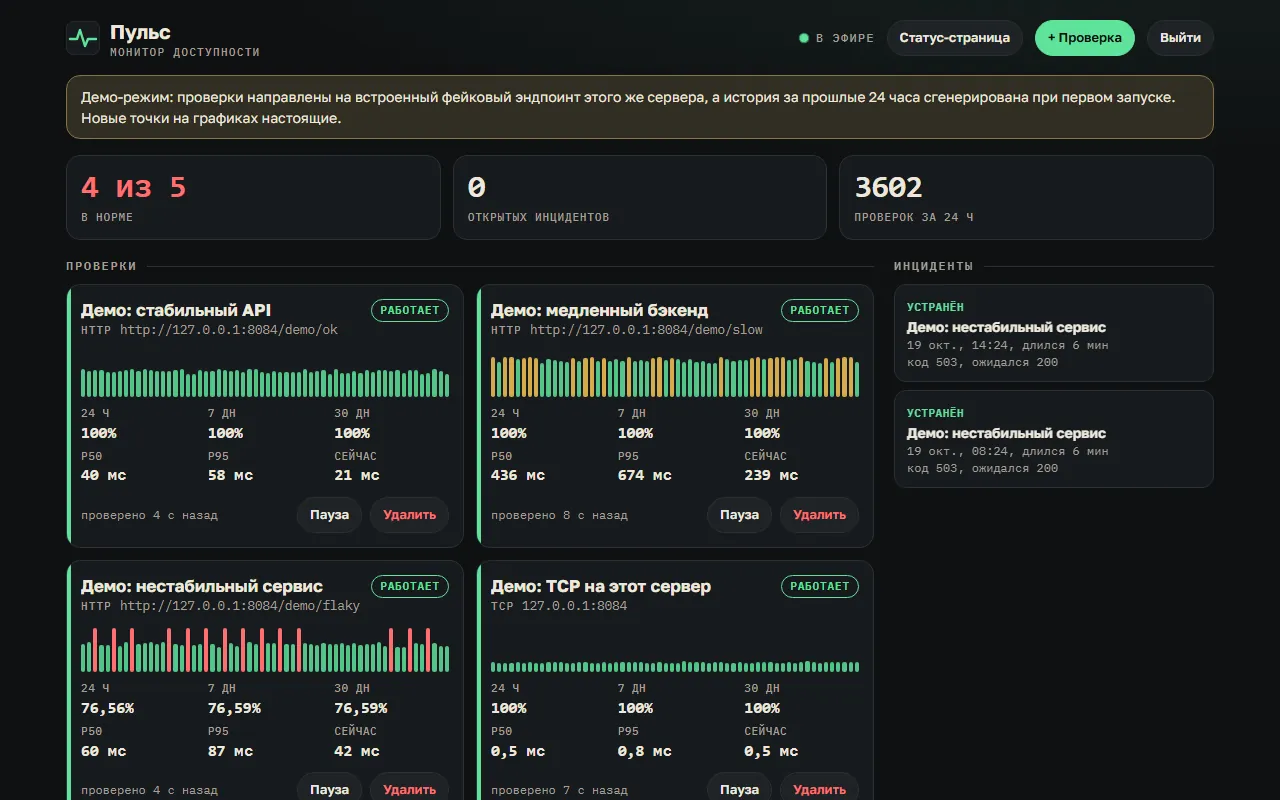The width and height of the screenshot is (1280, 800).
Task: Open the Статус-страница page
Action: pyautogui.click(x=954, y=38)
